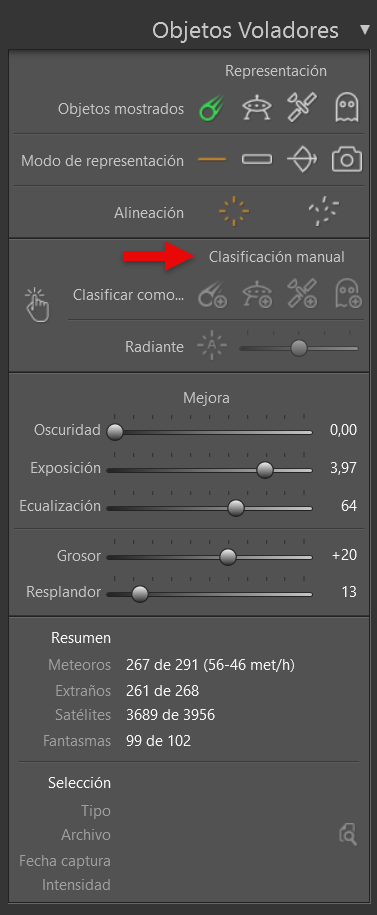
Task: Choose scattered alignment icon
Action: (x=324, y=211)
